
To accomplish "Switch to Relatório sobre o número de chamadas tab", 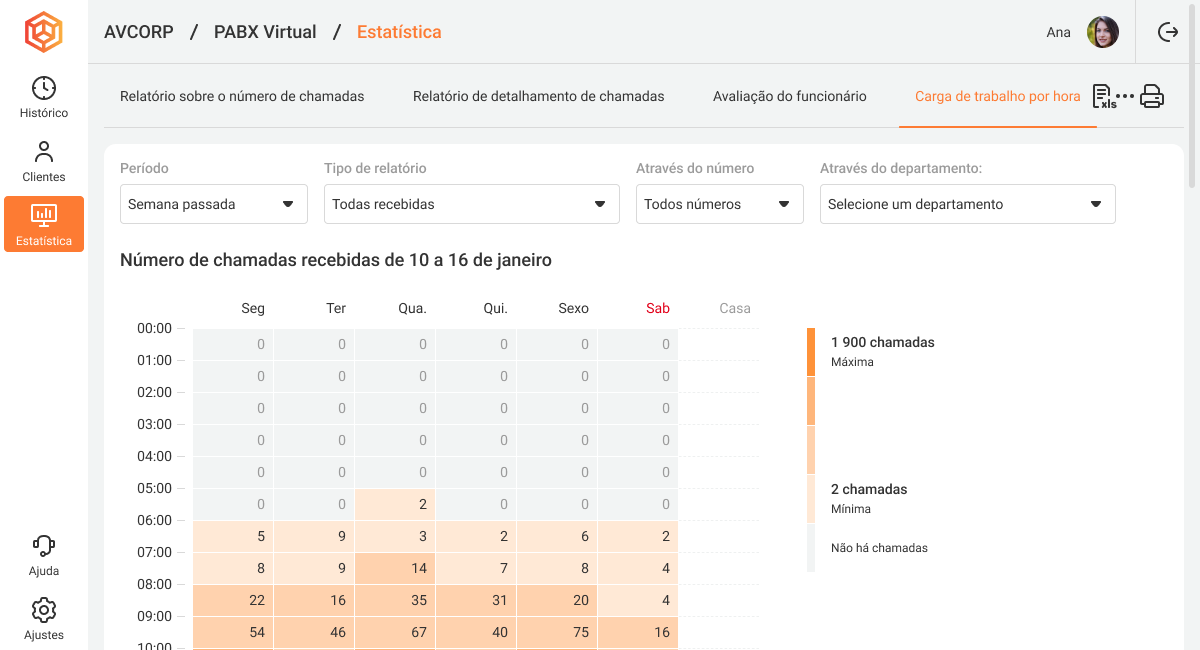I will 242,97.
